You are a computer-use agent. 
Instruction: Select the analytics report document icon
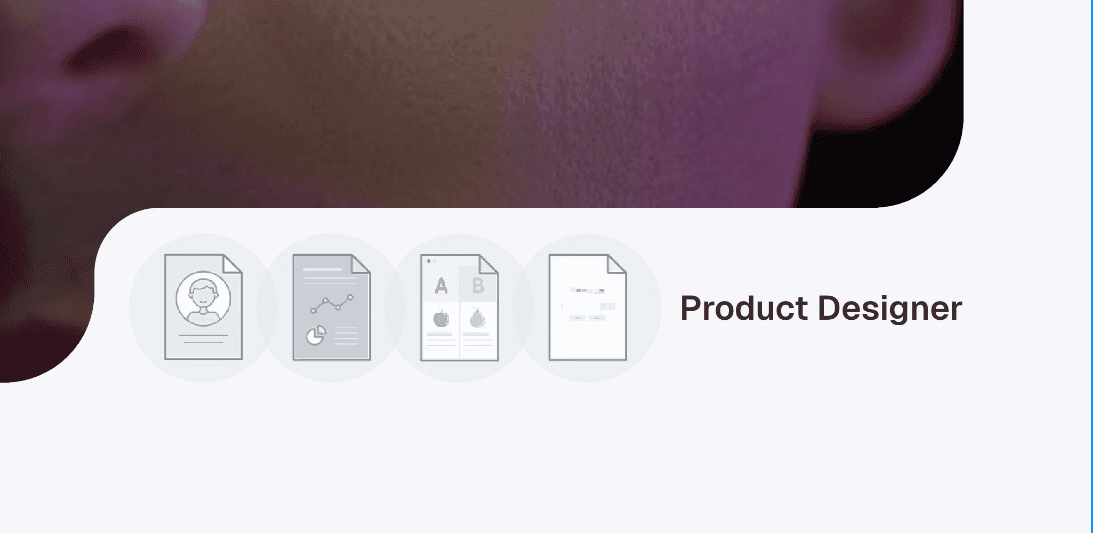(x=332, y=307)
